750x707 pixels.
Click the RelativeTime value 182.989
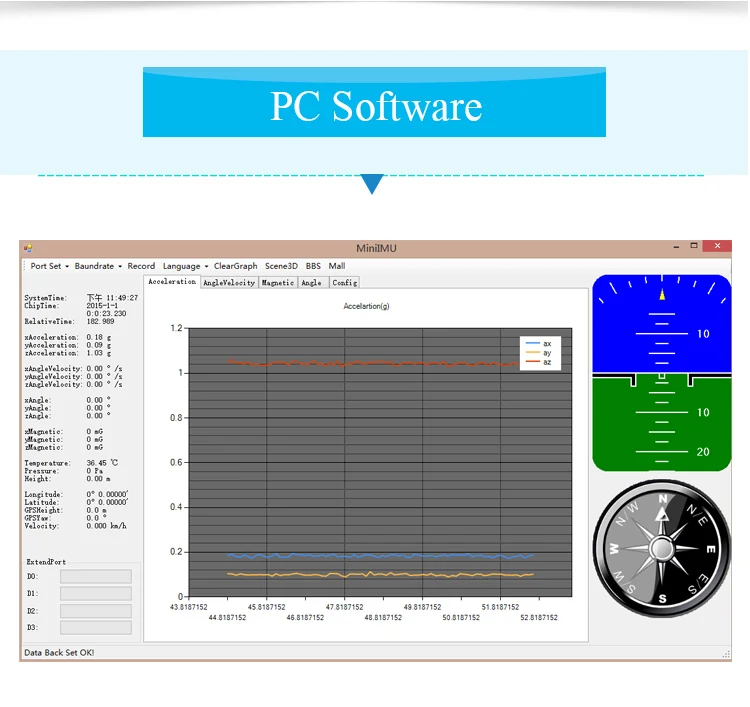[100, 321]
